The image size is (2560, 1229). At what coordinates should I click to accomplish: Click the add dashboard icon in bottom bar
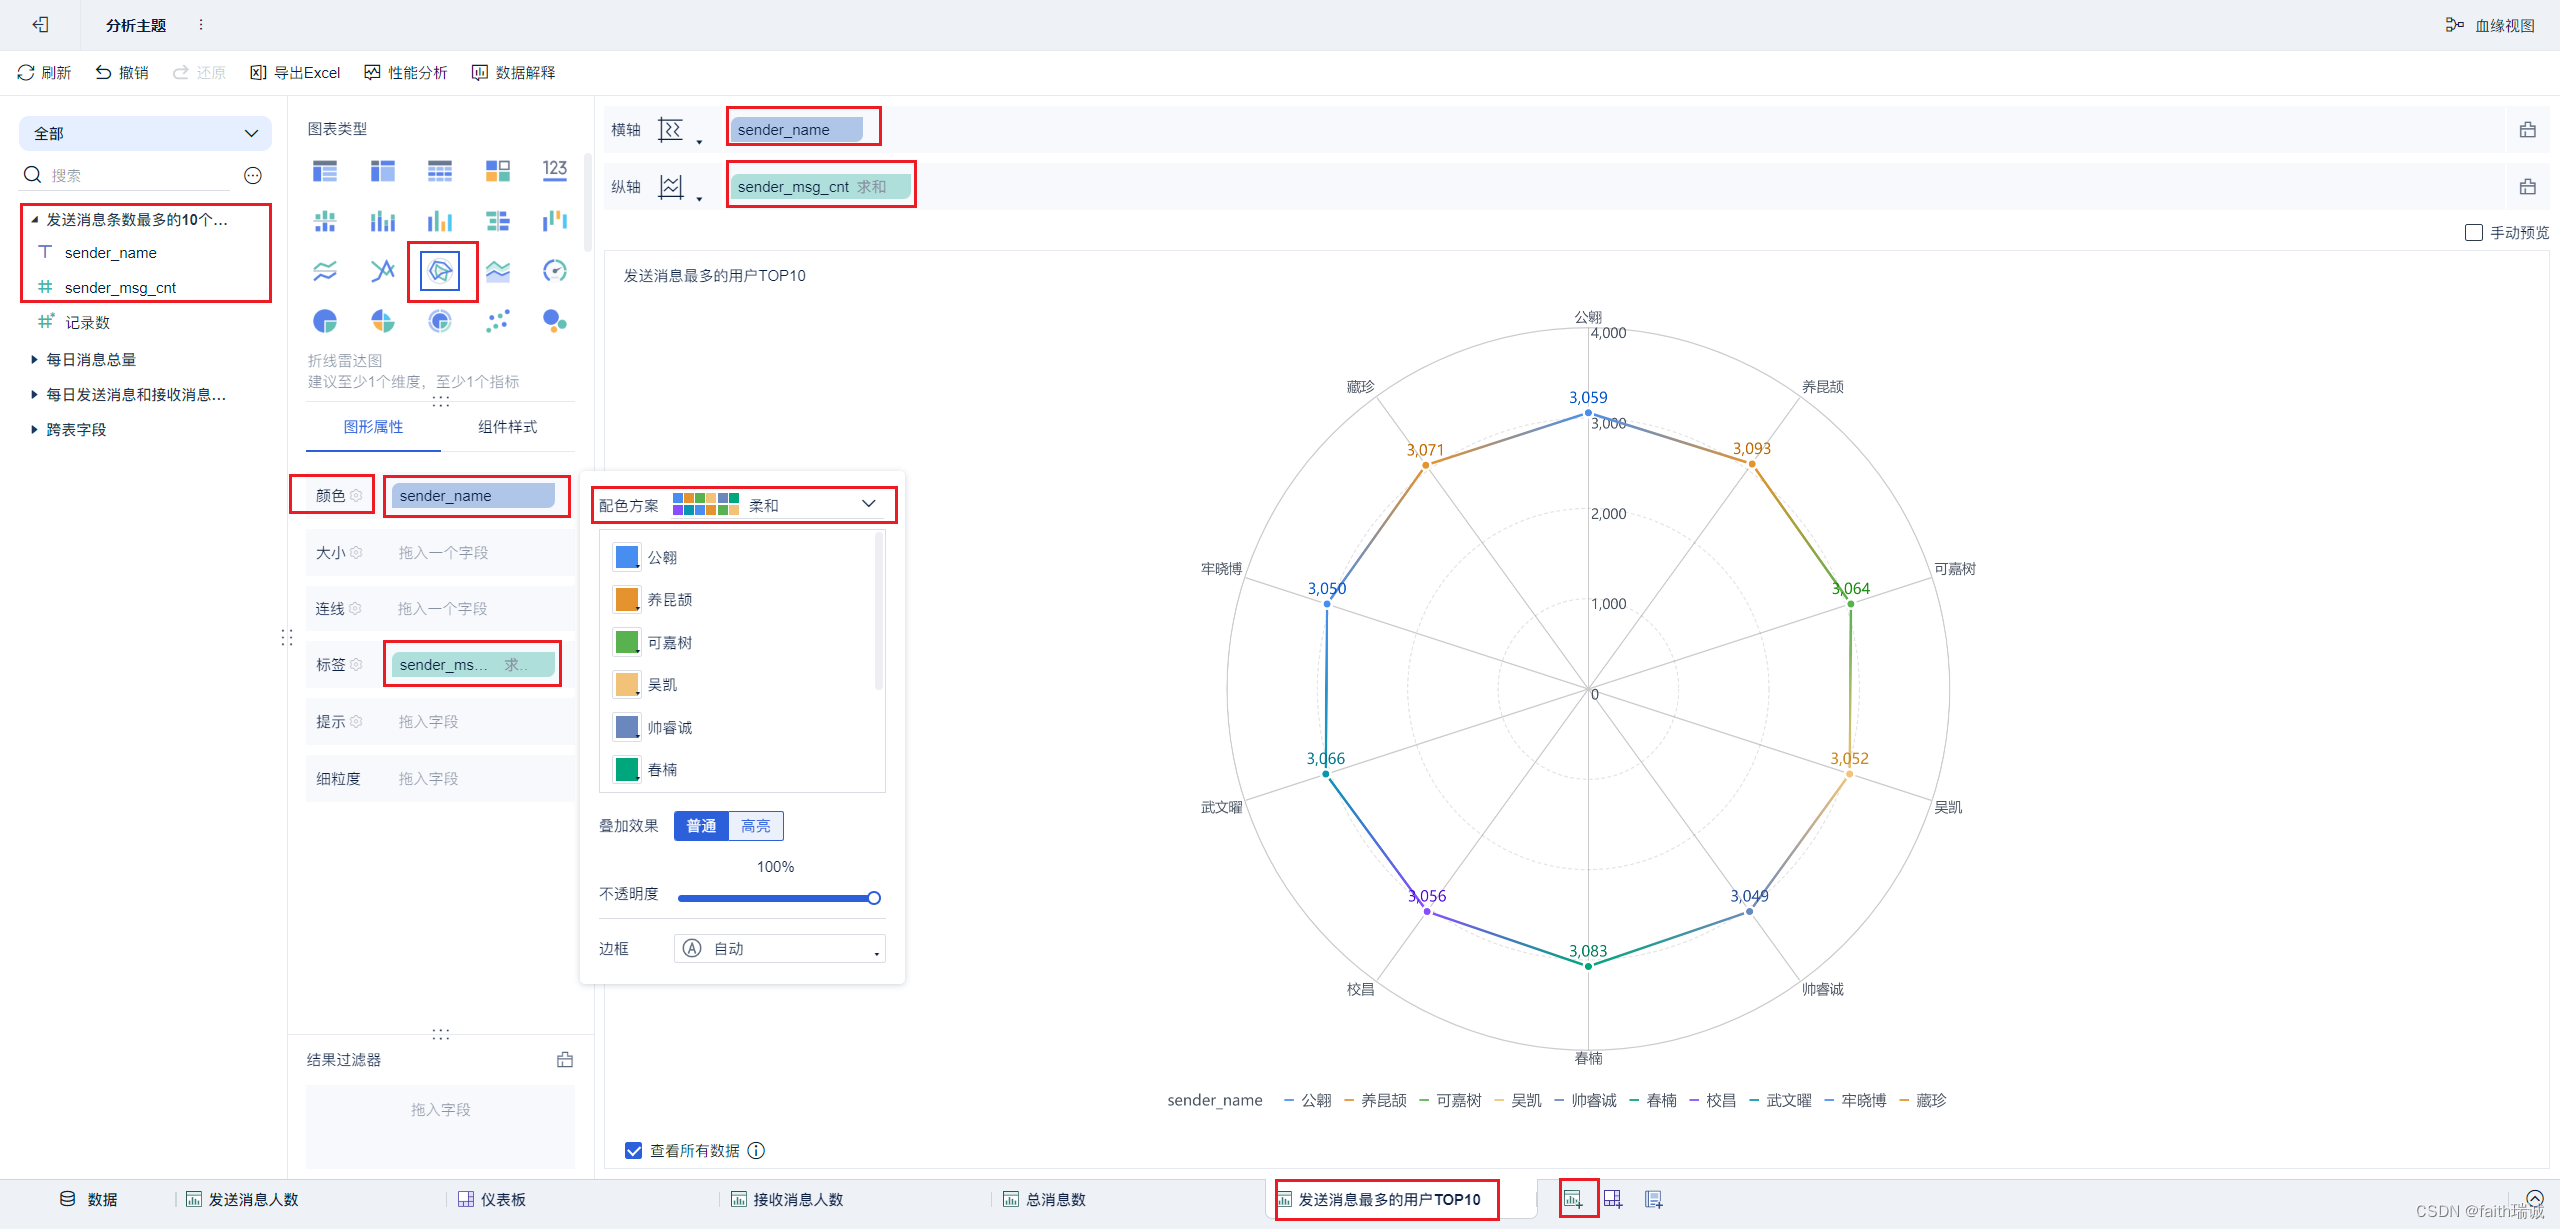1613,1199
